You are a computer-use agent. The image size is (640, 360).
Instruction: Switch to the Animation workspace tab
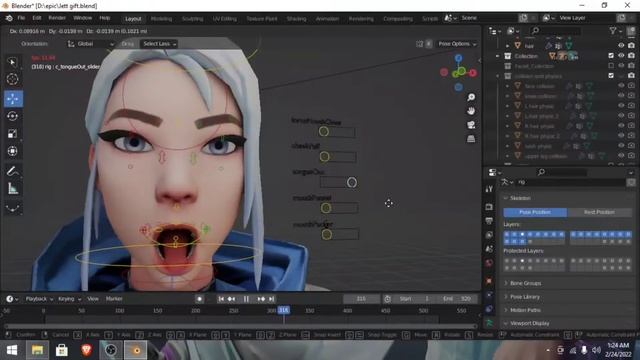[327, 19]
